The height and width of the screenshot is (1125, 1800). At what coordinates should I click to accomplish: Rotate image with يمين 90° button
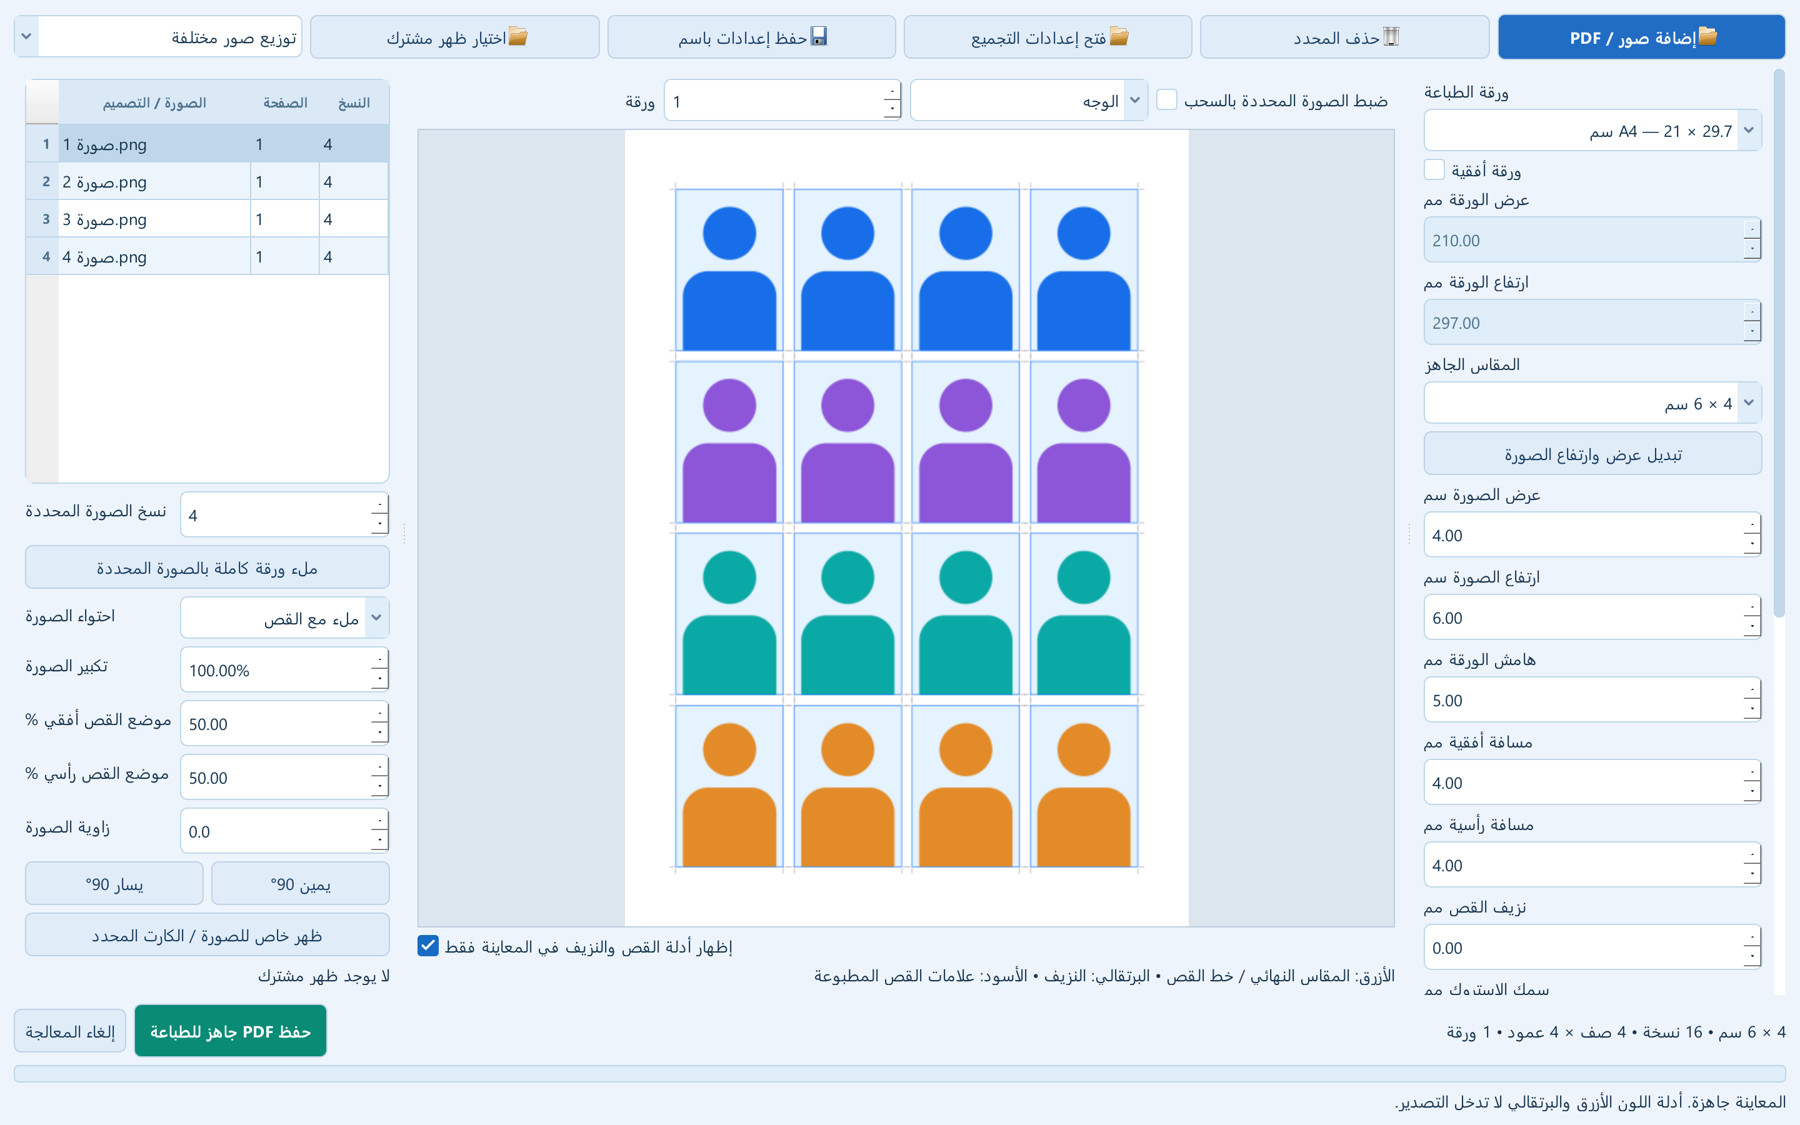(x=300, y=884)
